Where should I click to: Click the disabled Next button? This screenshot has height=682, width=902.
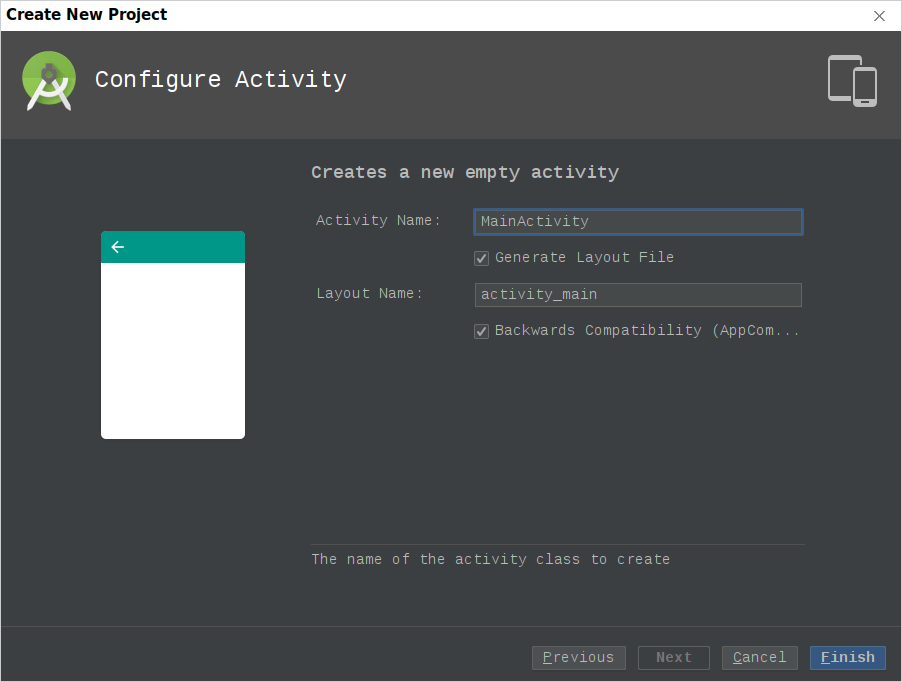coord(674,657)
